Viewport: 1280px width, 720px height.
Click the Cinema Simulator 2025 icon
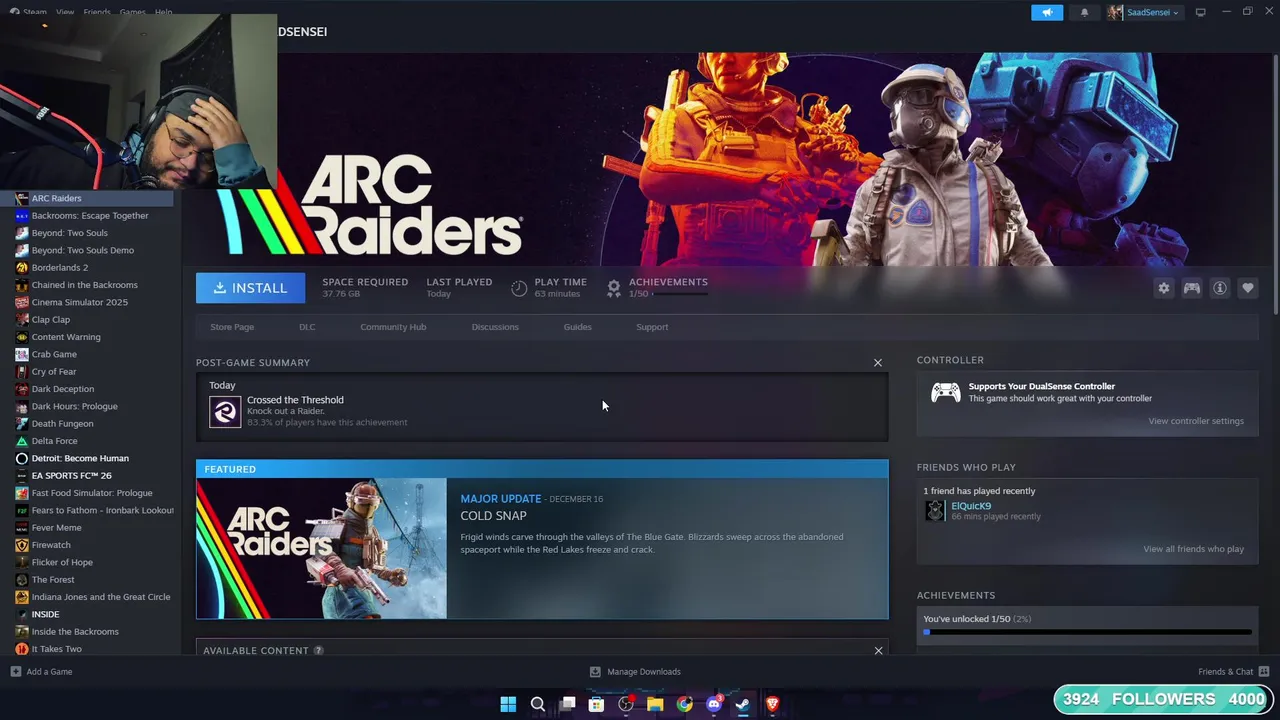click(22, 302)
